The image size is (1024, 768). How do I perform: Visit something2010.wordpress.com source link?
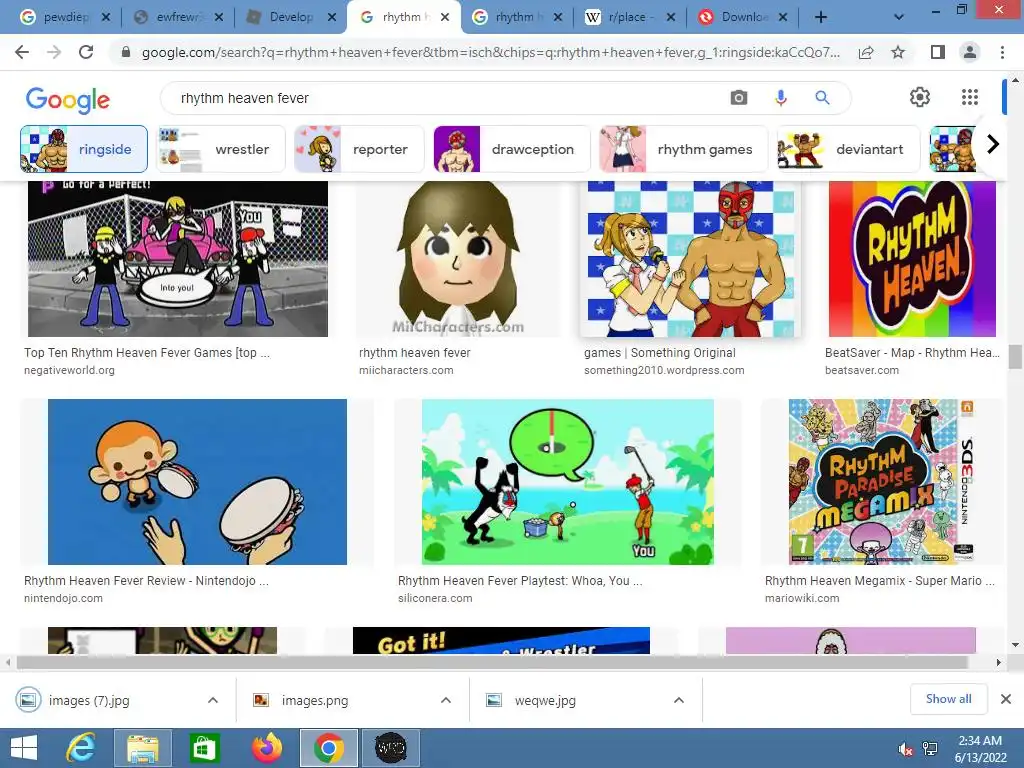click(664, 370)
